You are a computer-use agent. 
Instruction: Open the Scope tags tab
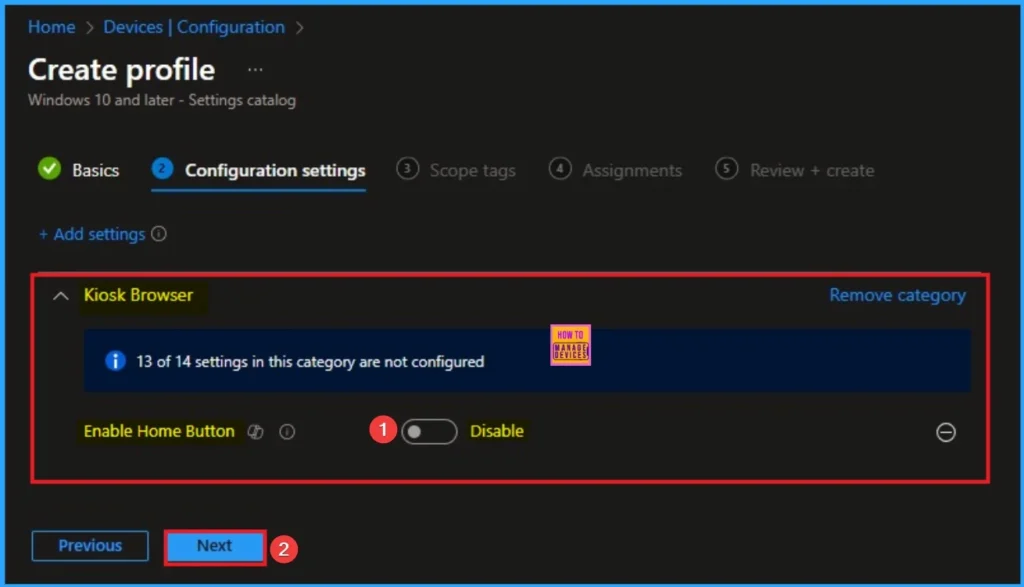coord(472,170)
